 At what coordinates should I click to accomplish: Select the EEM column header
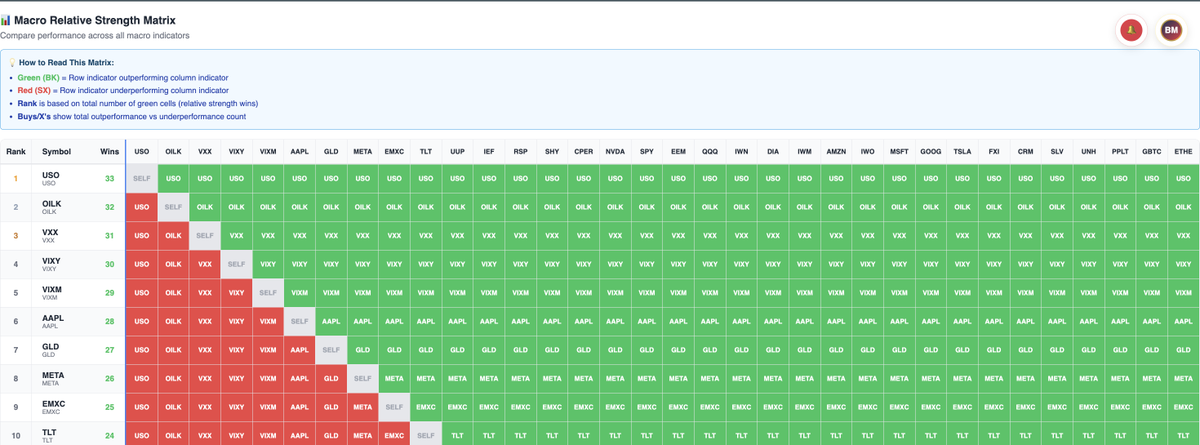(x=678, y=152)
